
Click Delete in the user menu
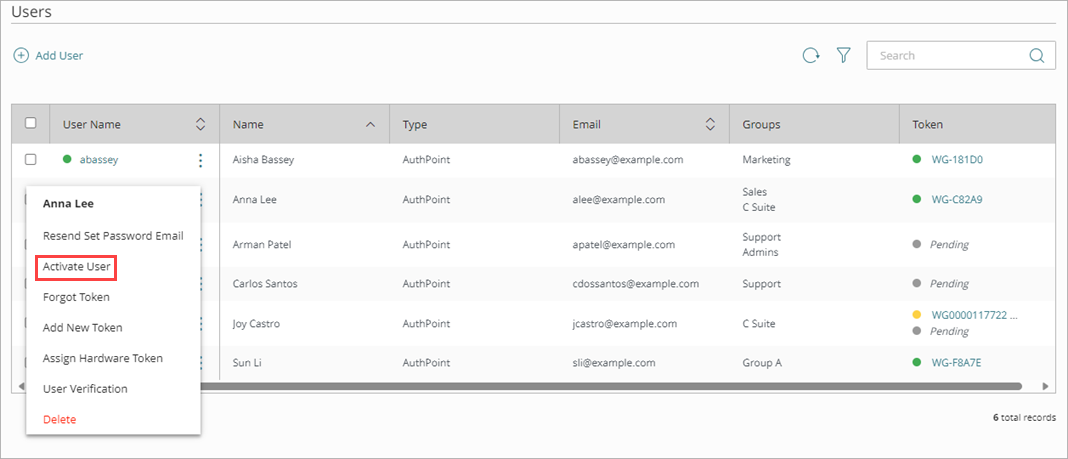59,419
